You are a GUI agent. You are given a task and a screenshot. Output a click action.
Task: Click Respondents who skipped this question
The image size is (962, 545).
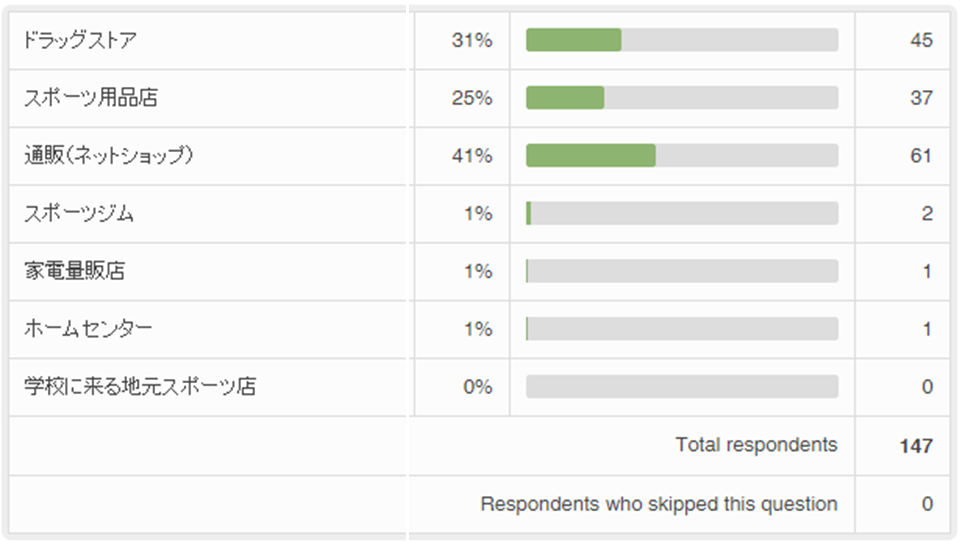658,504
